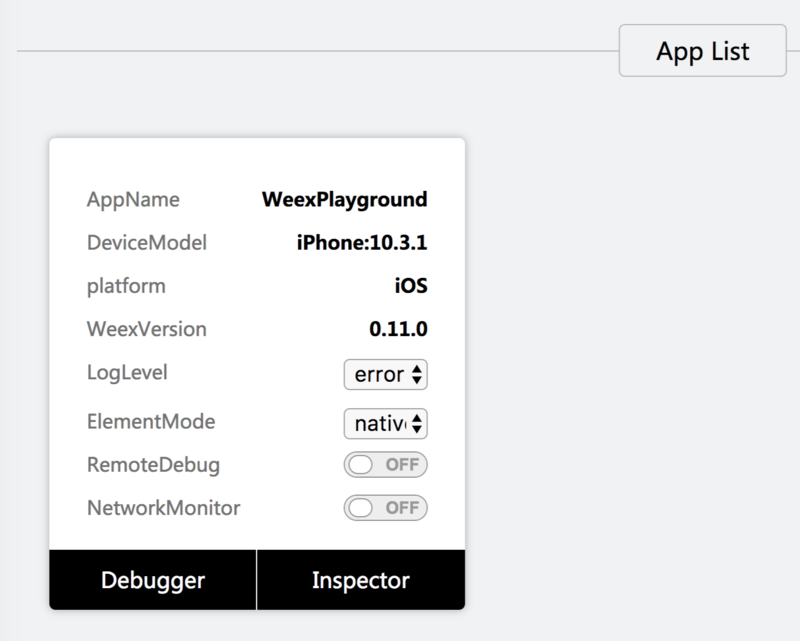Viewport: 800px width, 641px height.
Task: Launch the Debugger button
Action: 153,580
